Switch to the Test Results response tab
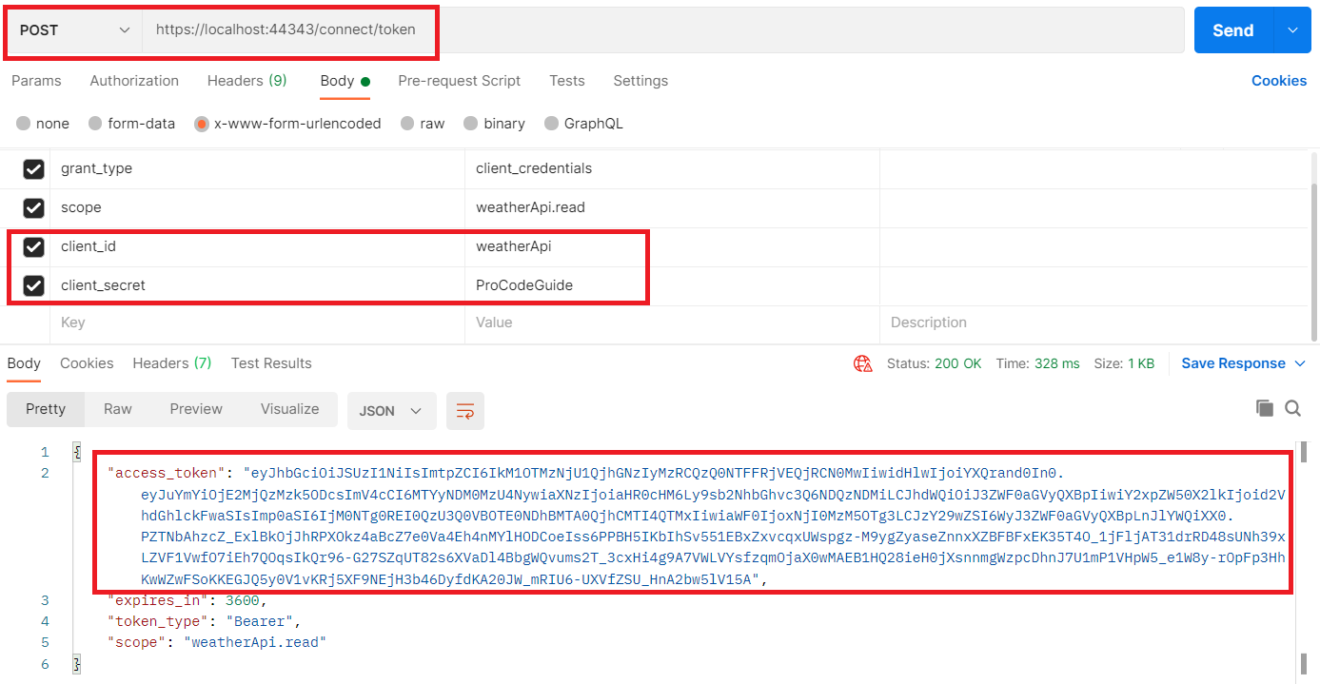The height and width of the screenshot is (684, 1320). (x=271, y=364)
